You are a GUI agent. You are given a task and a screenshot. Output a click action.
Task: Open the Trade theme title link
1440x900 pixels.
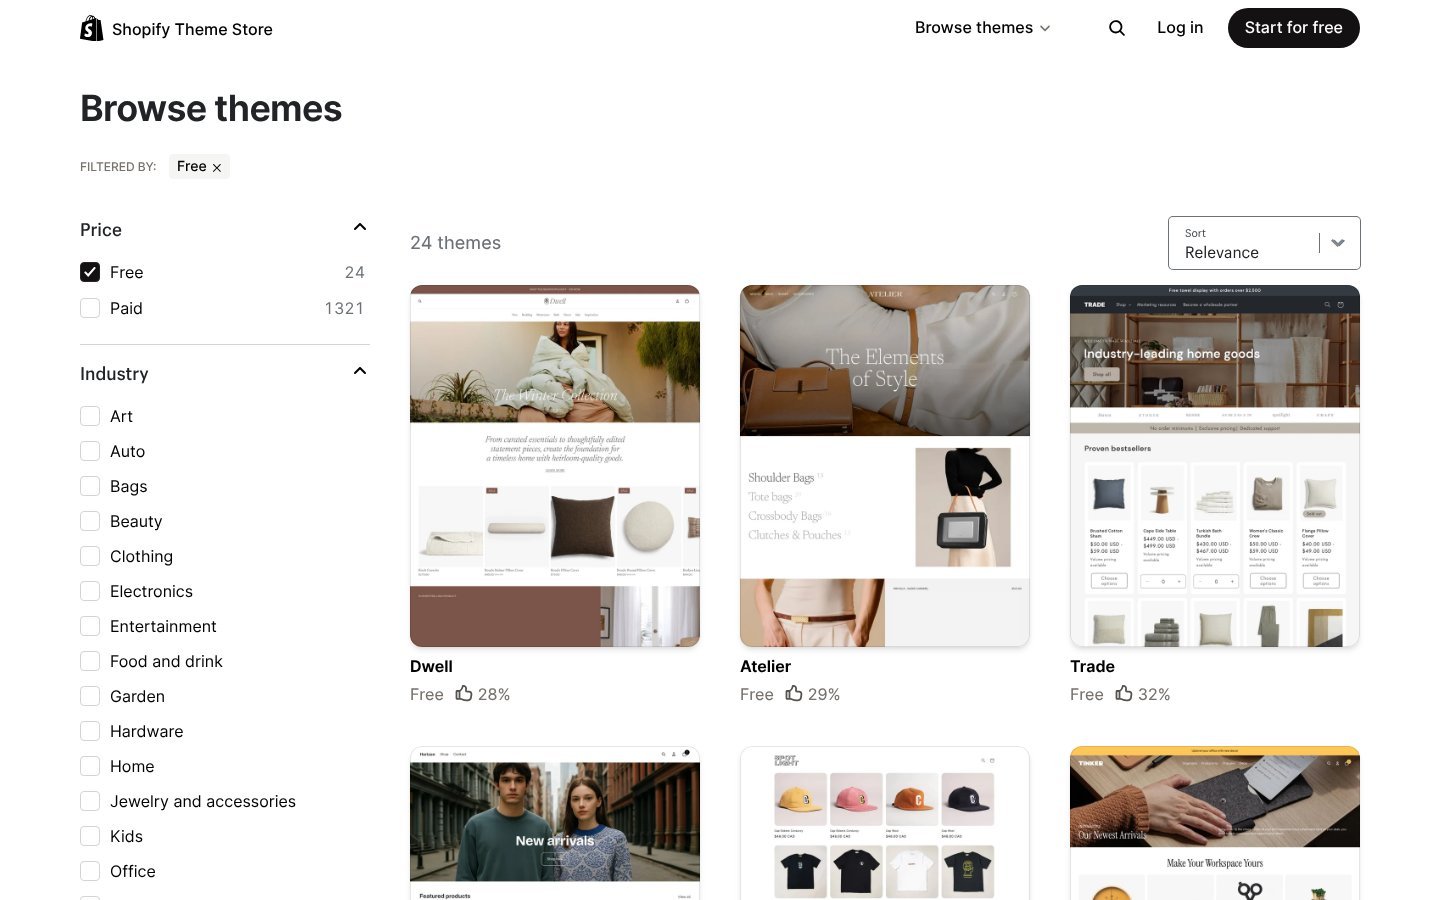(1092, 666)
